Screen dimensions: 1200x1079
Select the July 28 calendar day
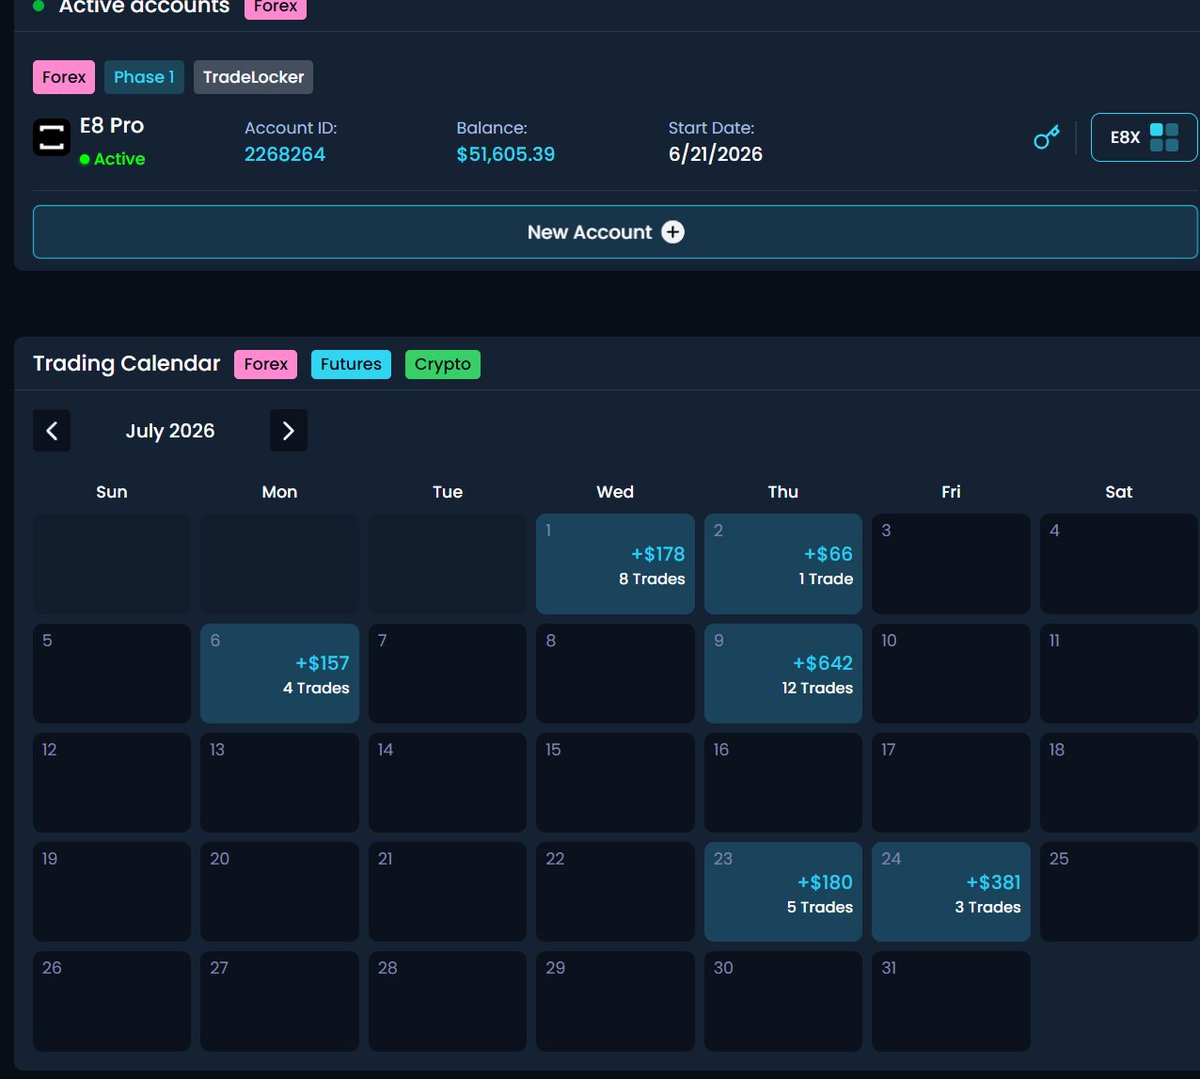pyautogui.click(x=447, y=1001)
